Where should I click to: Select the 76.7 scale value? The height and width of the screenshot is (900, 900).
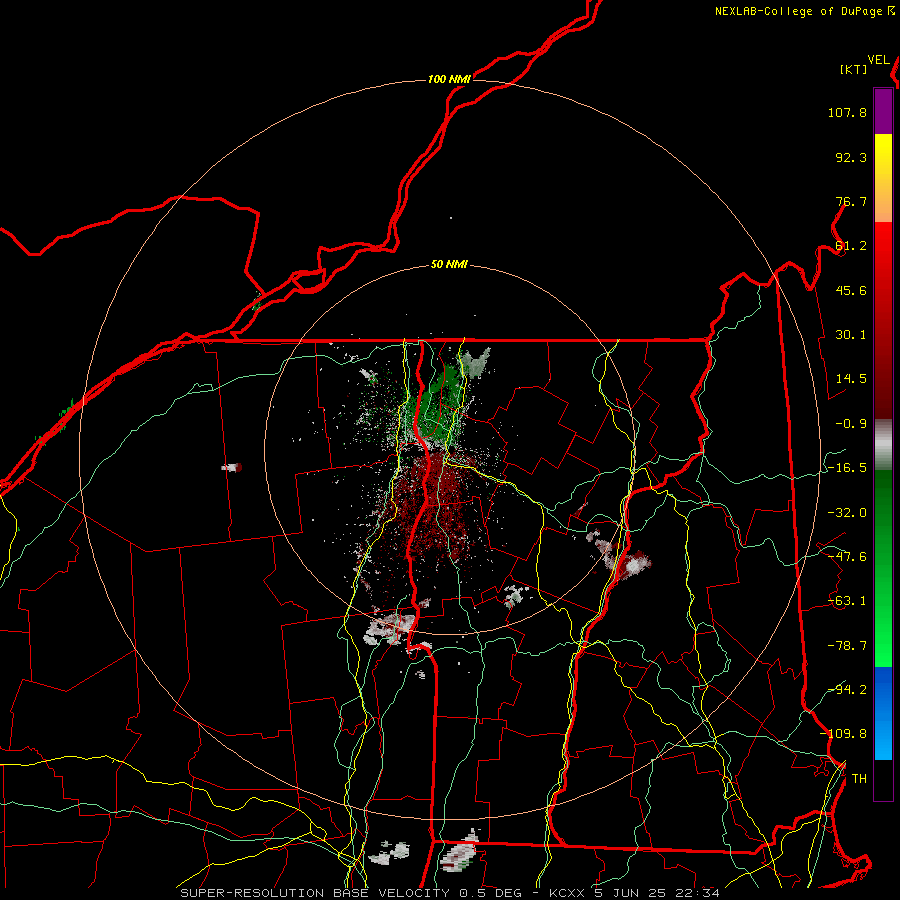pyautogui.click(x=851, y=201)
